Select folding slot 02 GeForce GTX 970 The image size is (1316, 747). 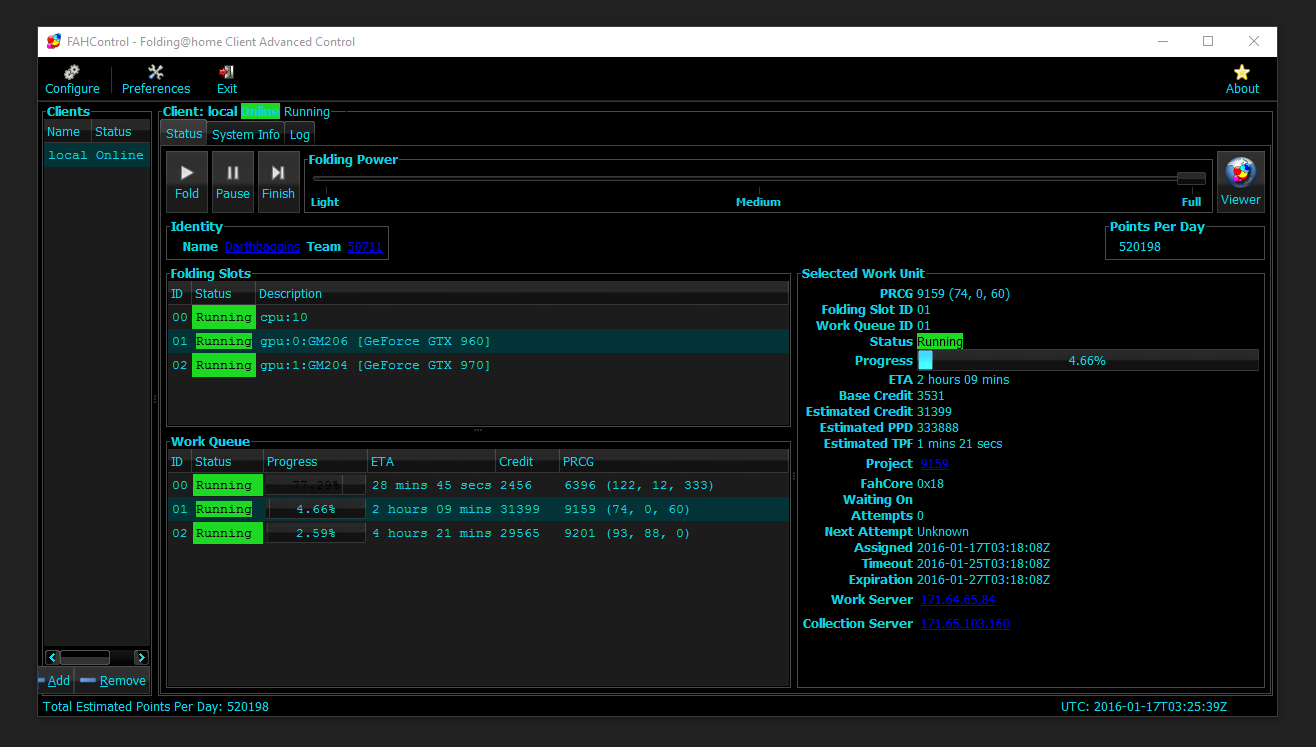point(478,365)
